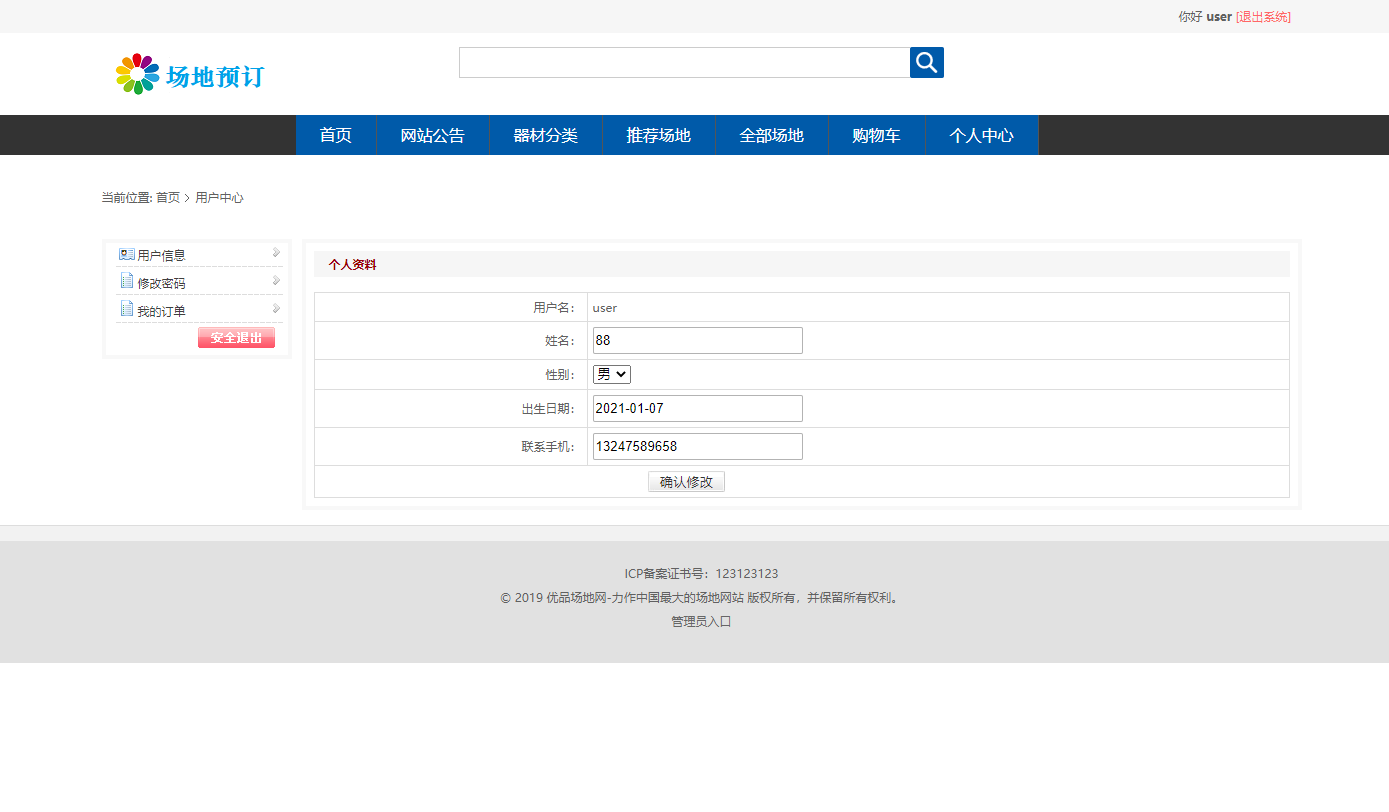This screenshot has height=812, width=1389.
Task: Click the user icon beside 用户信息
Action: (125, 253)
